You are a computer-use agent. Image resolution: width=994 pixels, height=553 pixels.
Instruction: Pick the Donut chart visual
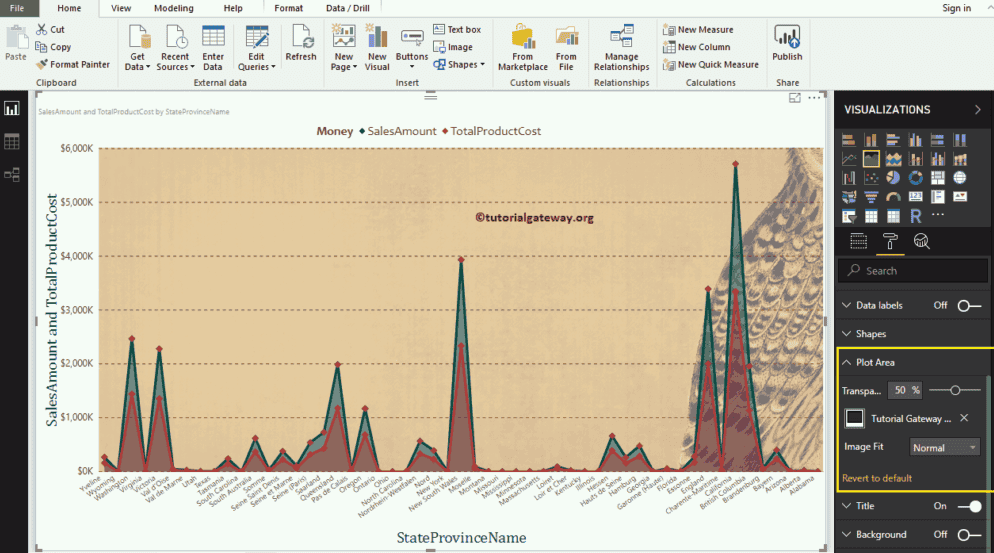pyautogui.click(x=915, y=178)
